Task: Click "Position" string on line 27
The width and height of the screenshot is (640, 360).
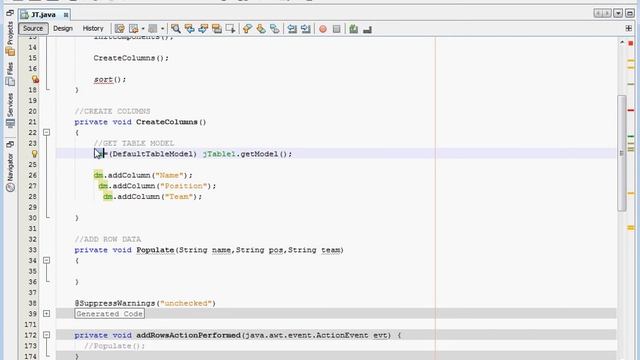Action: pyautogui.click(x=183, y=186)
